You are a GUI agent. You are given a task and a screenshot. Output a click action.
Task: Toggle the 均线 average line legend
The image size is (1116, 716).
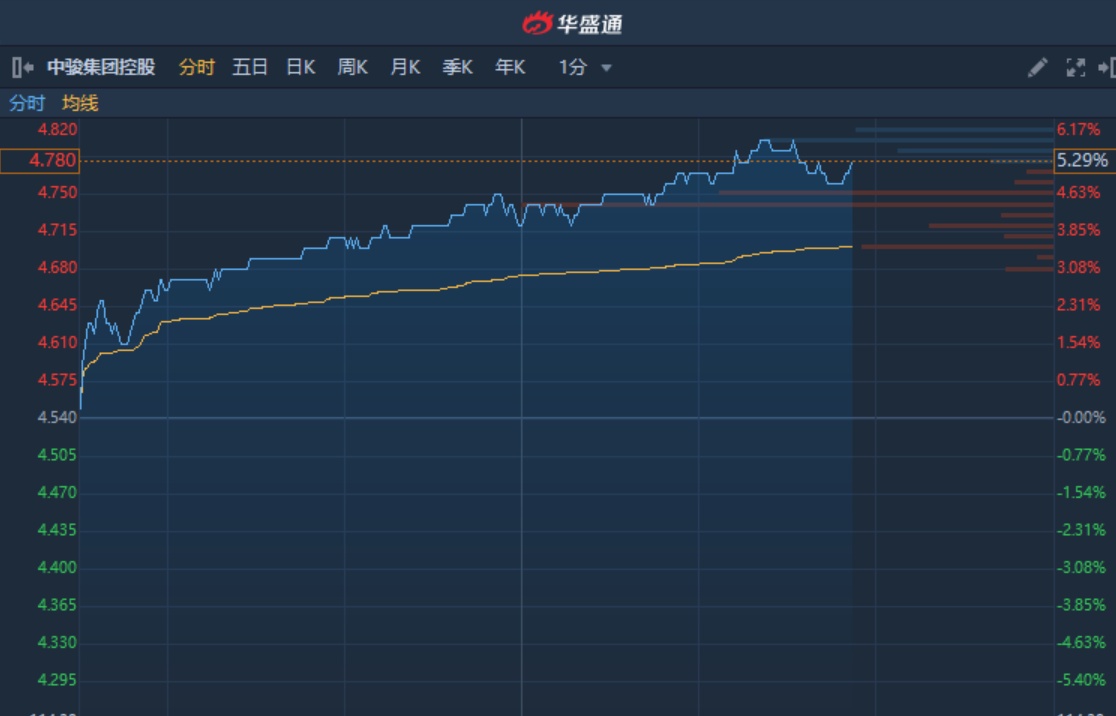[80, 103]
